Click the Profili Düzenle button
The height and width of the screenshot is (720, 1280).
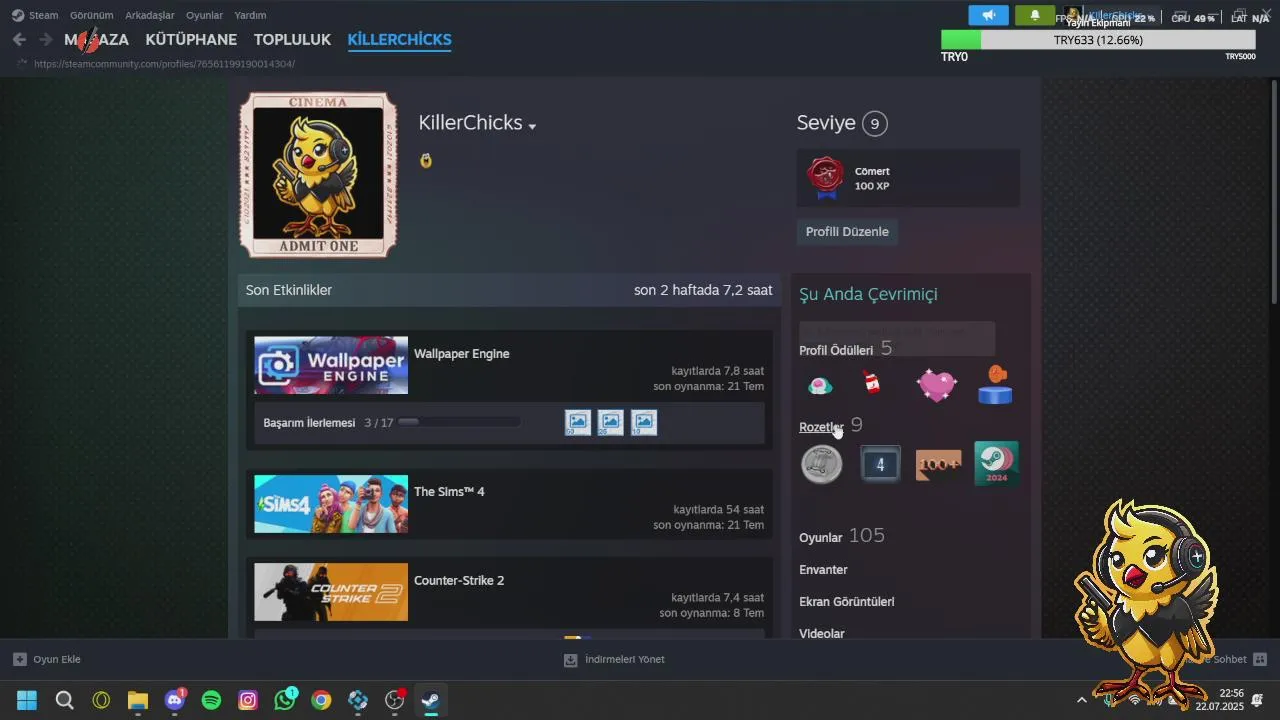tap(847, 232)
